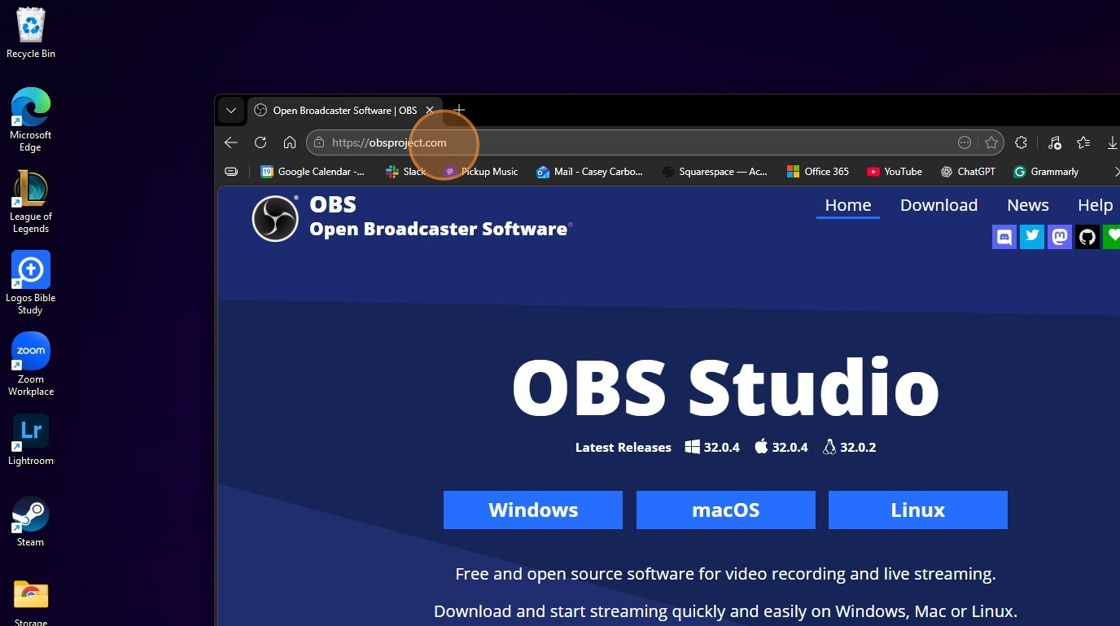
Task: Open the Squarespace bookmark
Action: click(x=714, y=172)
